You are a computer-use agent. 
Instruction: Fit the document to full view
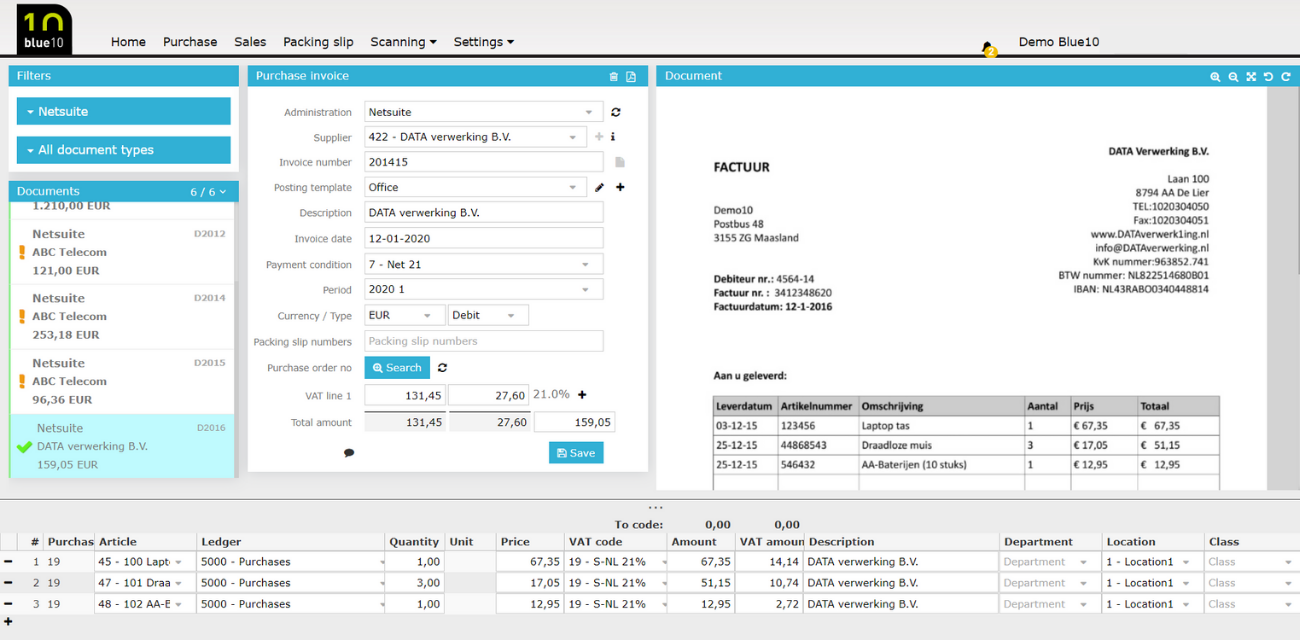pos(1251,76)
